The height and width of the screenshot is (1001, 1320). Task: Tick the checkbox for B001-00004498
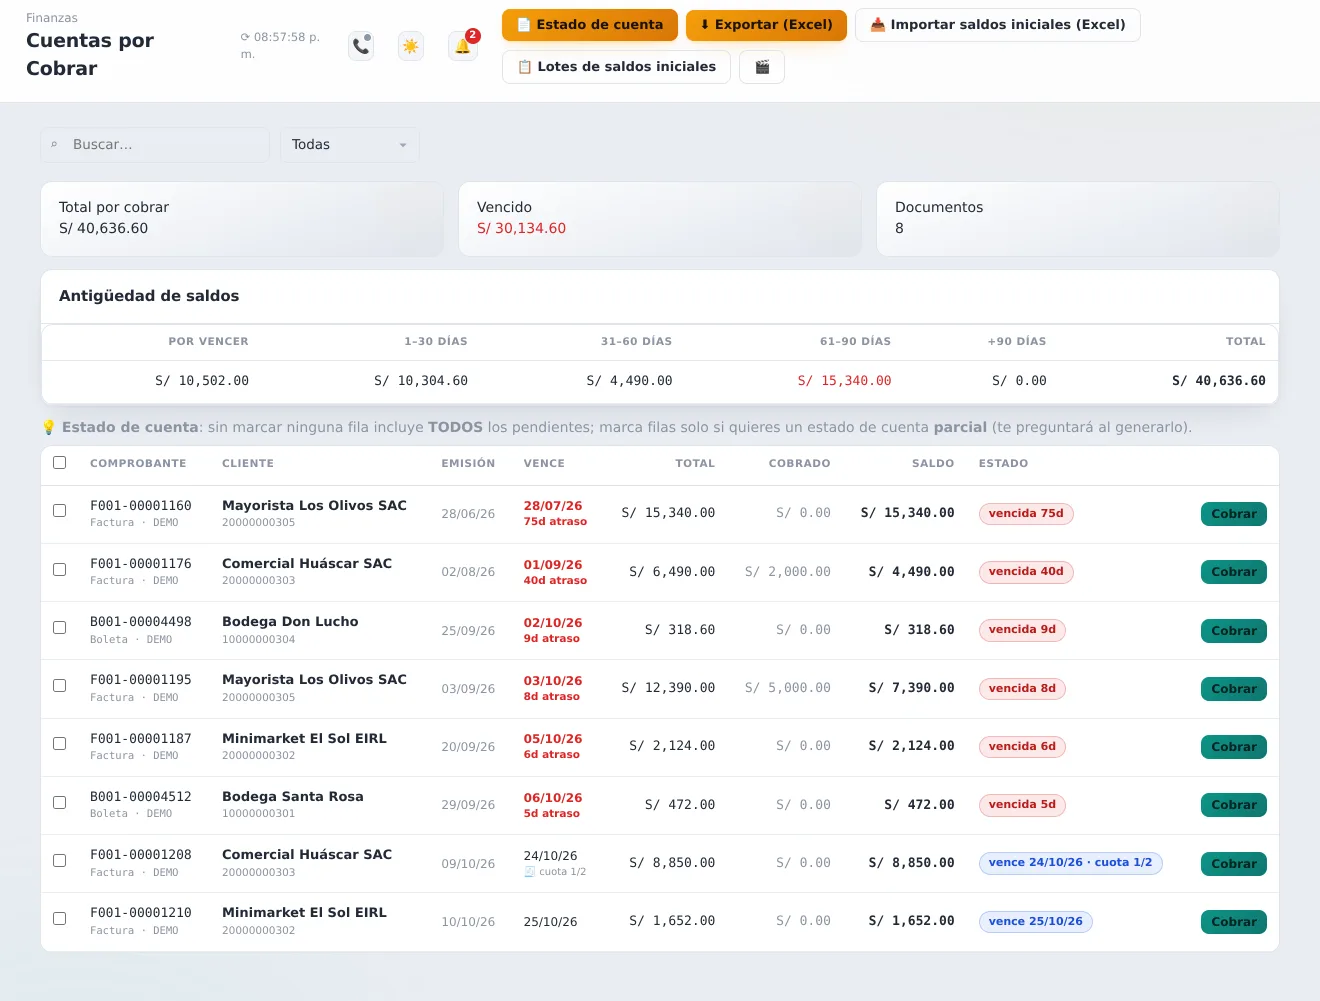(x=60, y=627)
